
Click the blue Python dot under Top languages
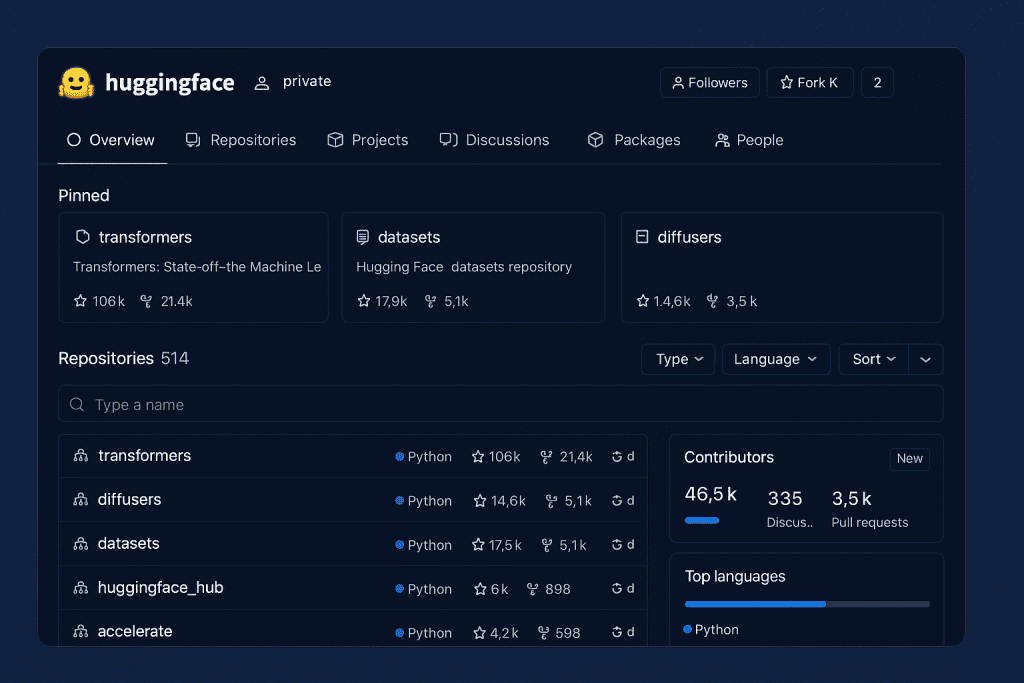(688, 629)
